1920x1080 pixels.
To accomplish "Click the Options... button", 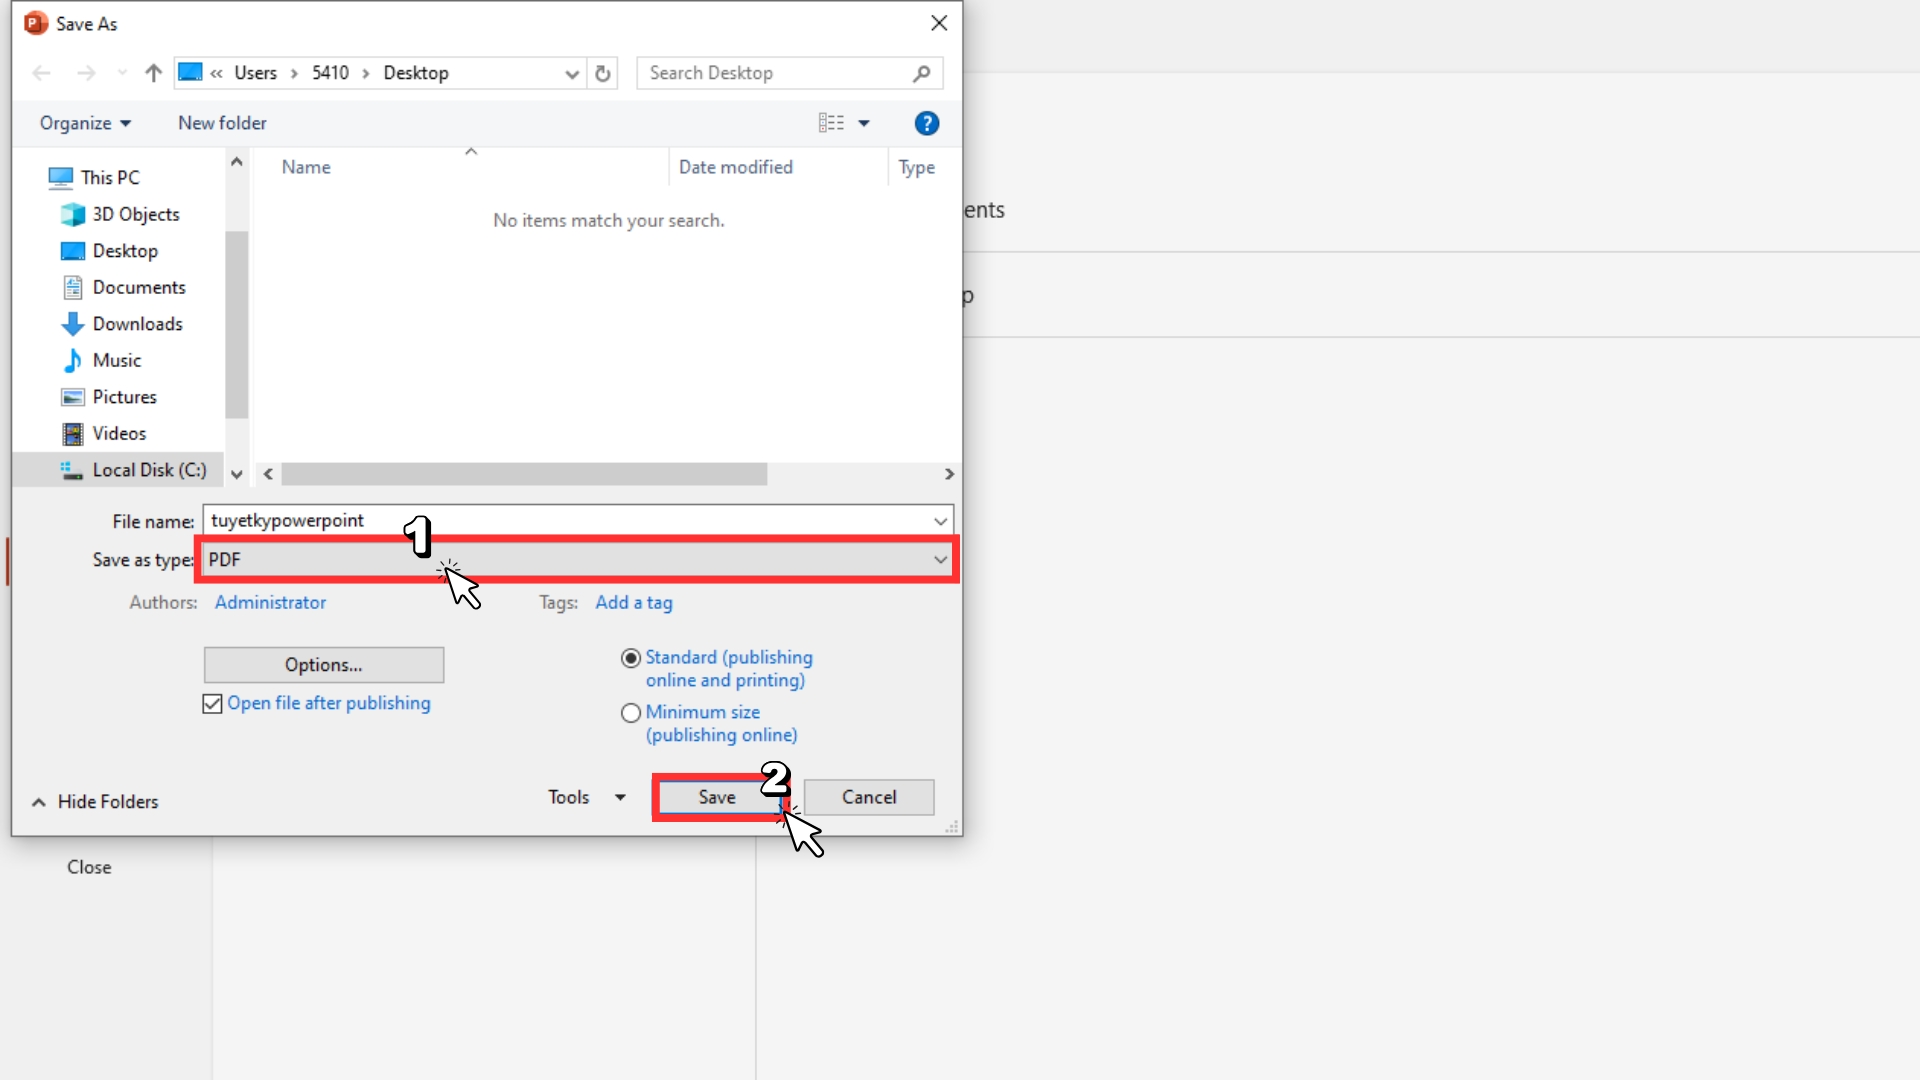I will (x=323, y=665).
